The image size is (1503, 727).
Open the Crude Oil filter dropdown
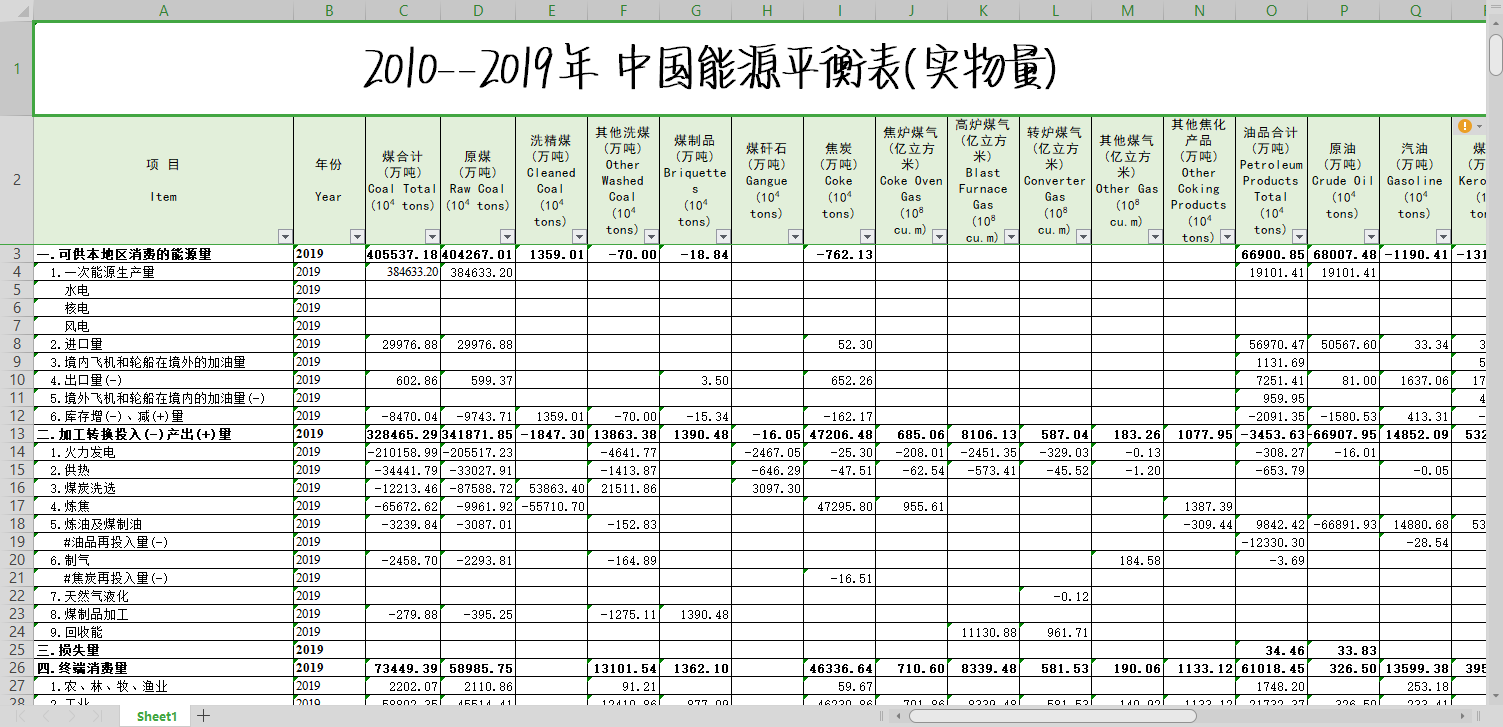tap(1371, 237)
